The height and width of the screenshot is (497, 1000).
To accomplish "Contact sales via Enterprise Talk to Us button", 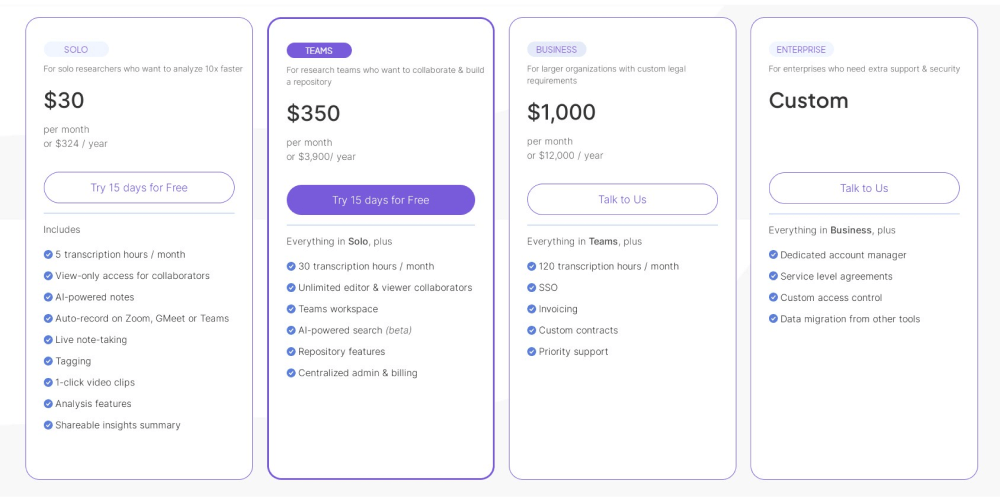I will click(x=863, y=188).
